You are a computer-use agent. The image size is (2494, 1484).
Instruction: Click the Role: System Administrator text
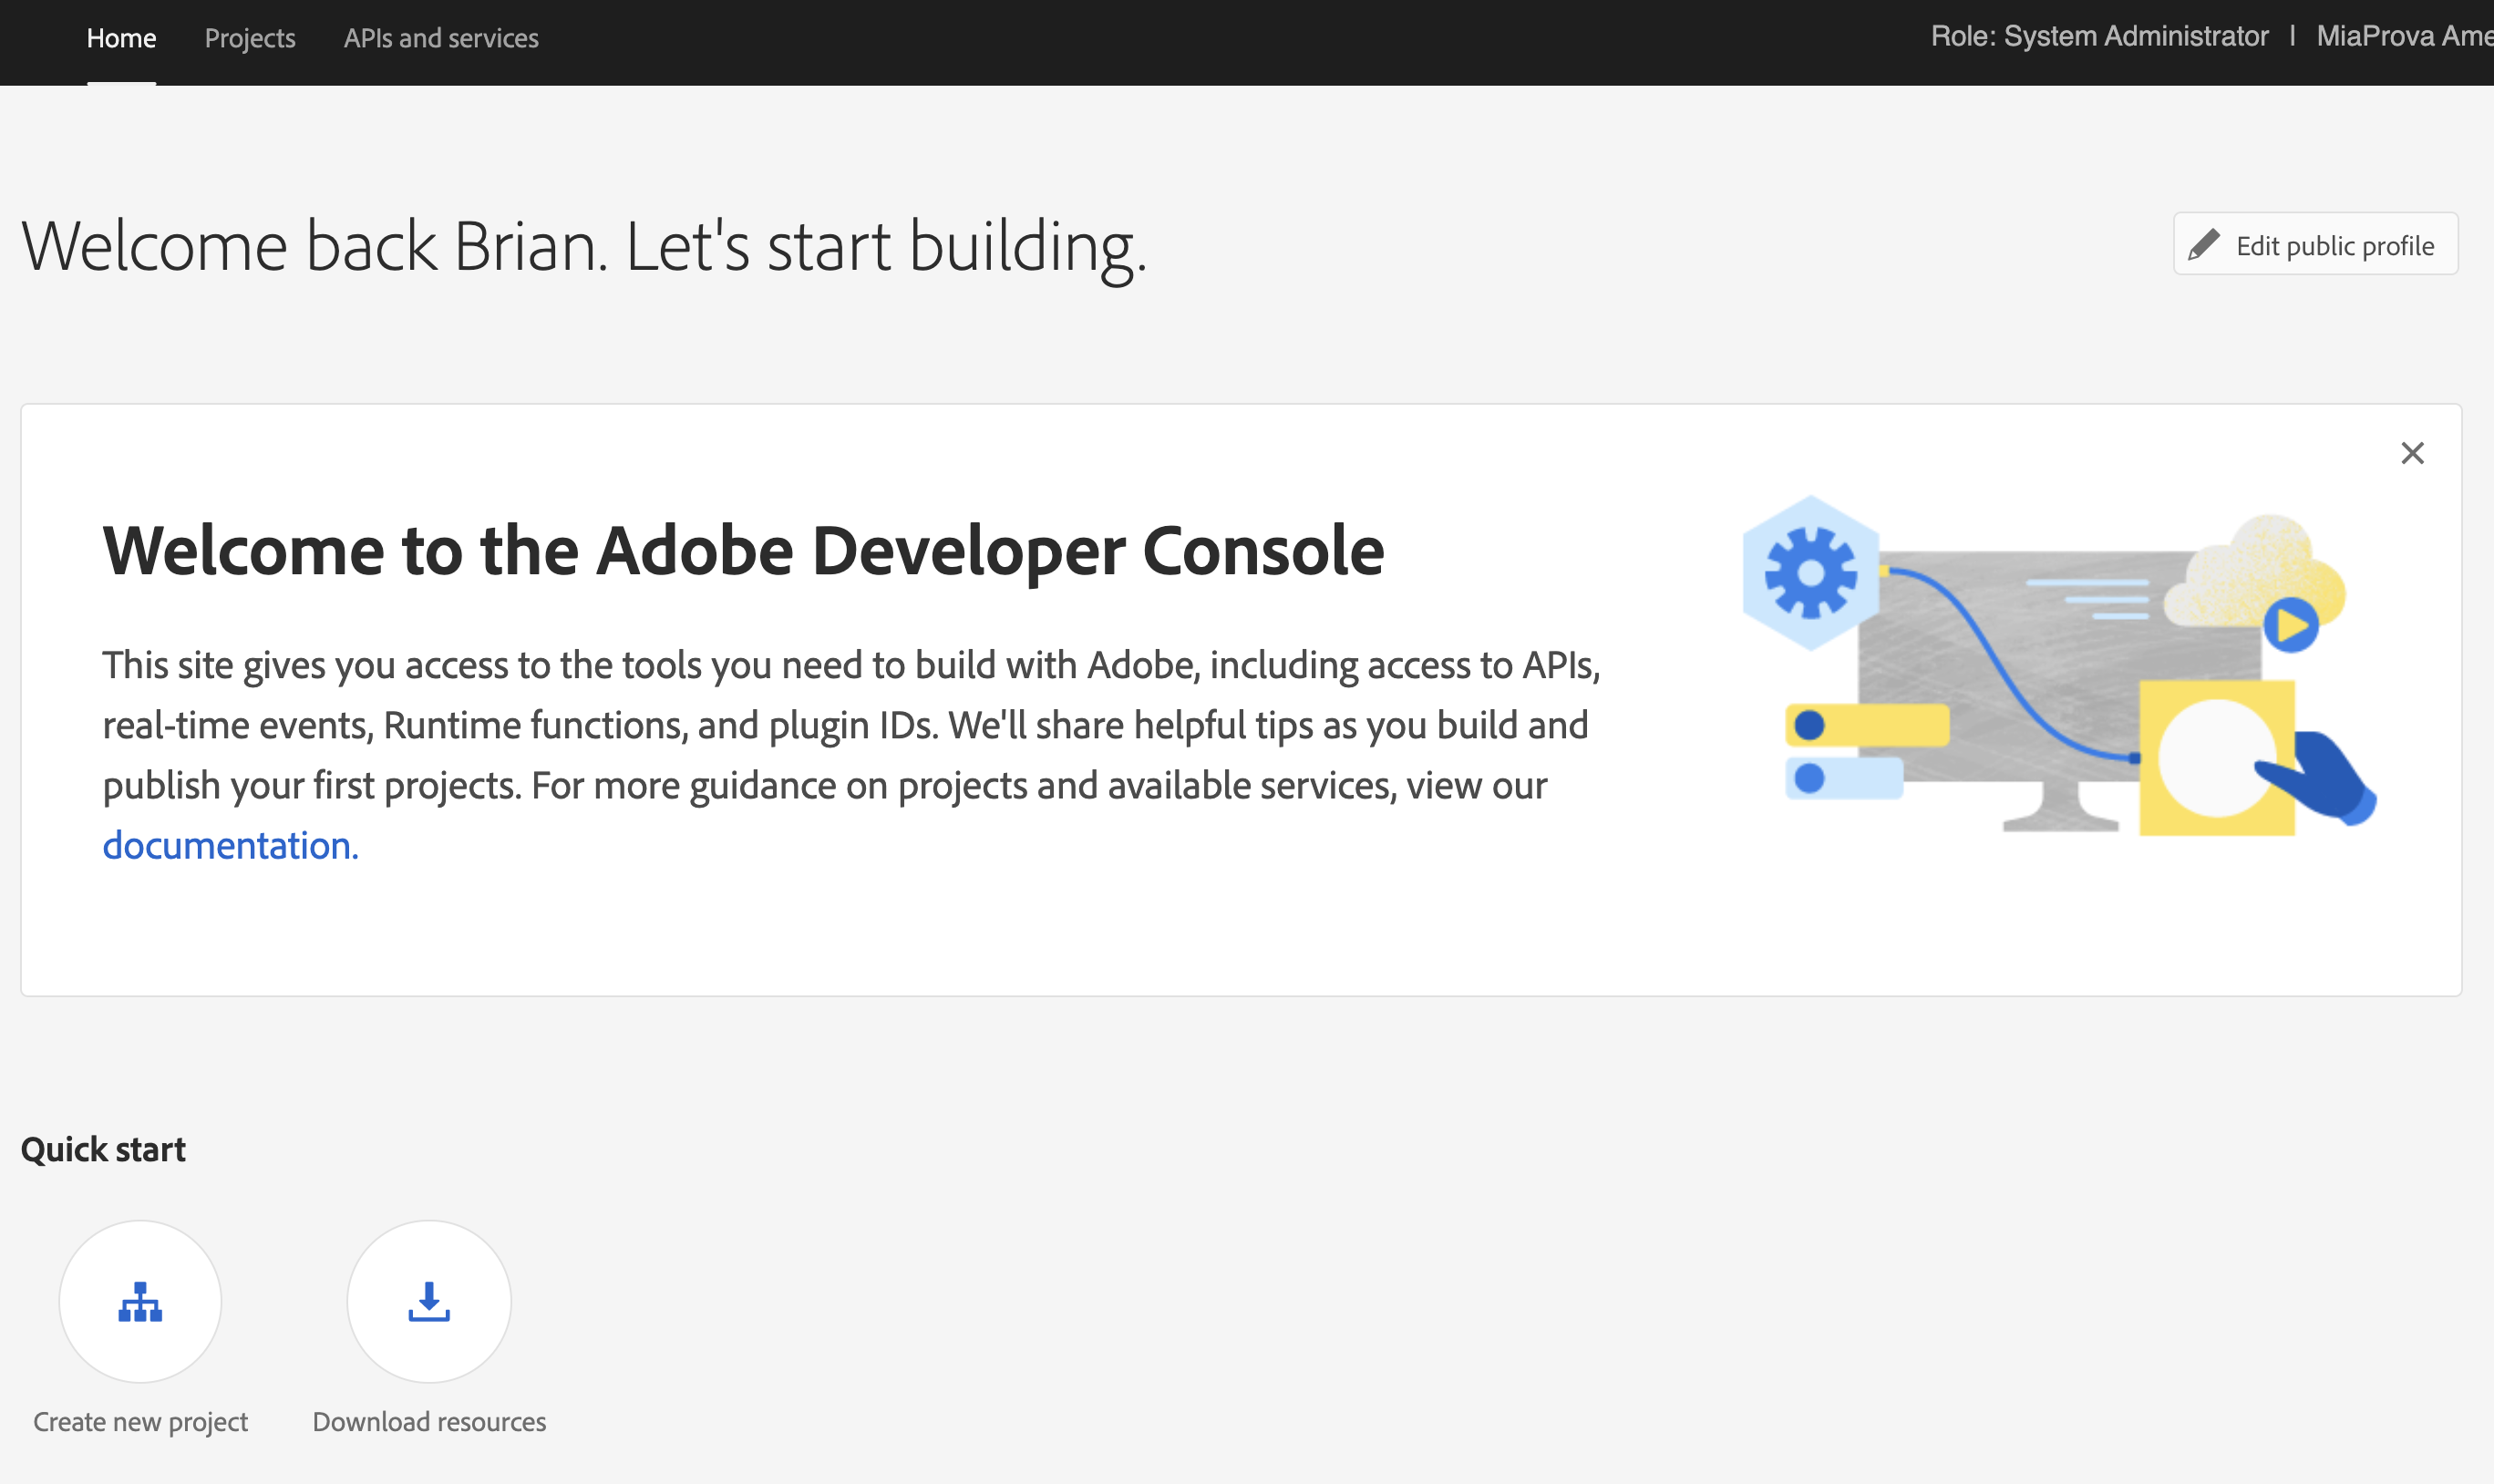[x=2099, y=37]
